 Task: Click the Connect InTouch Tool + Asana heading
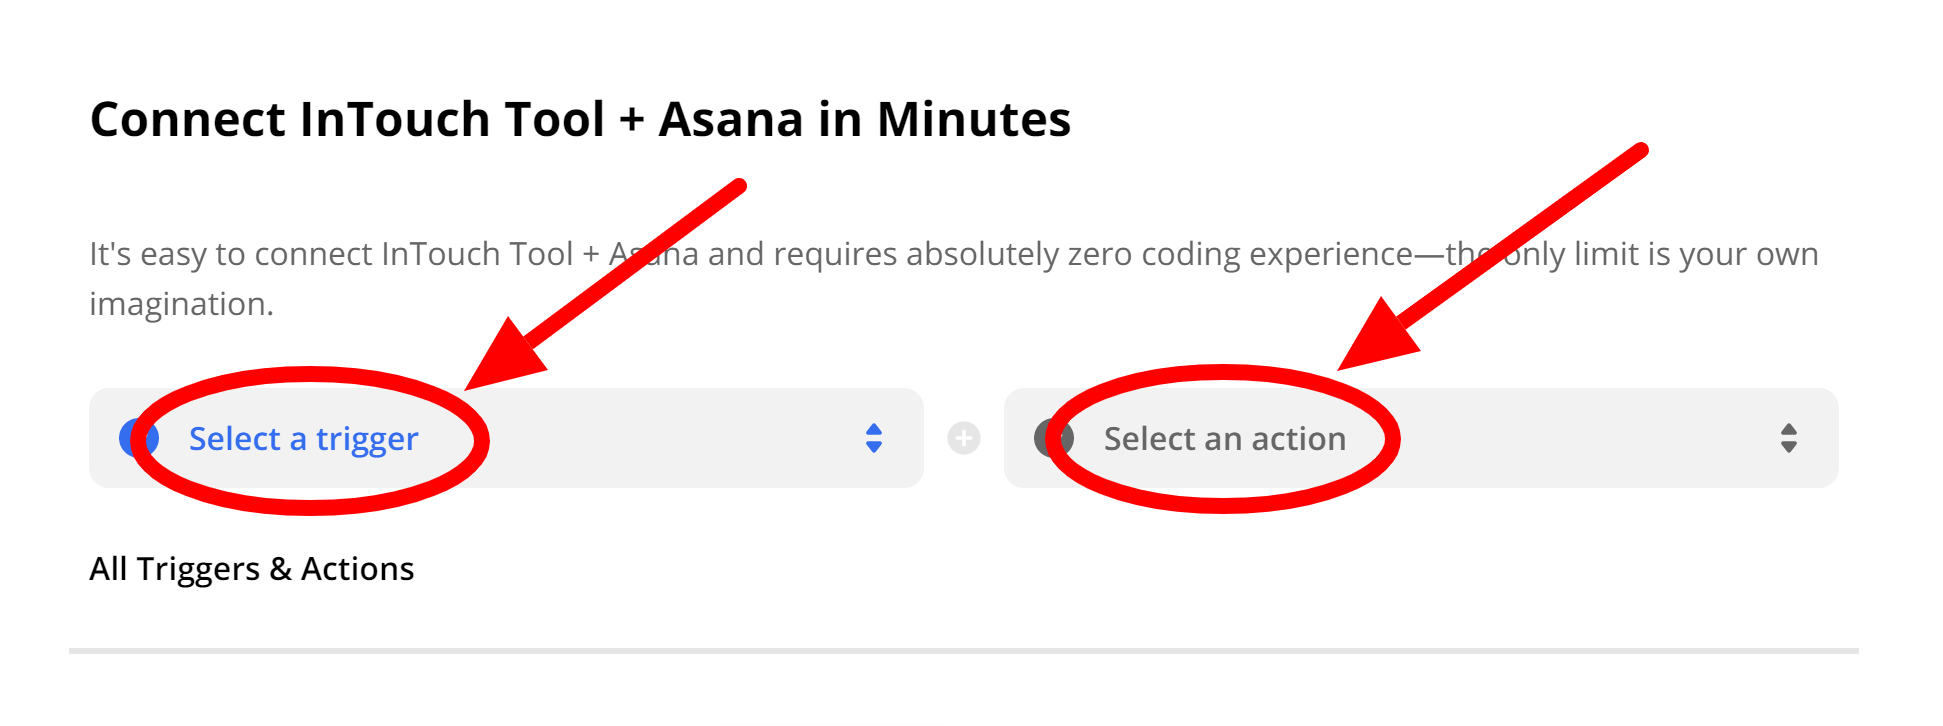580,119
